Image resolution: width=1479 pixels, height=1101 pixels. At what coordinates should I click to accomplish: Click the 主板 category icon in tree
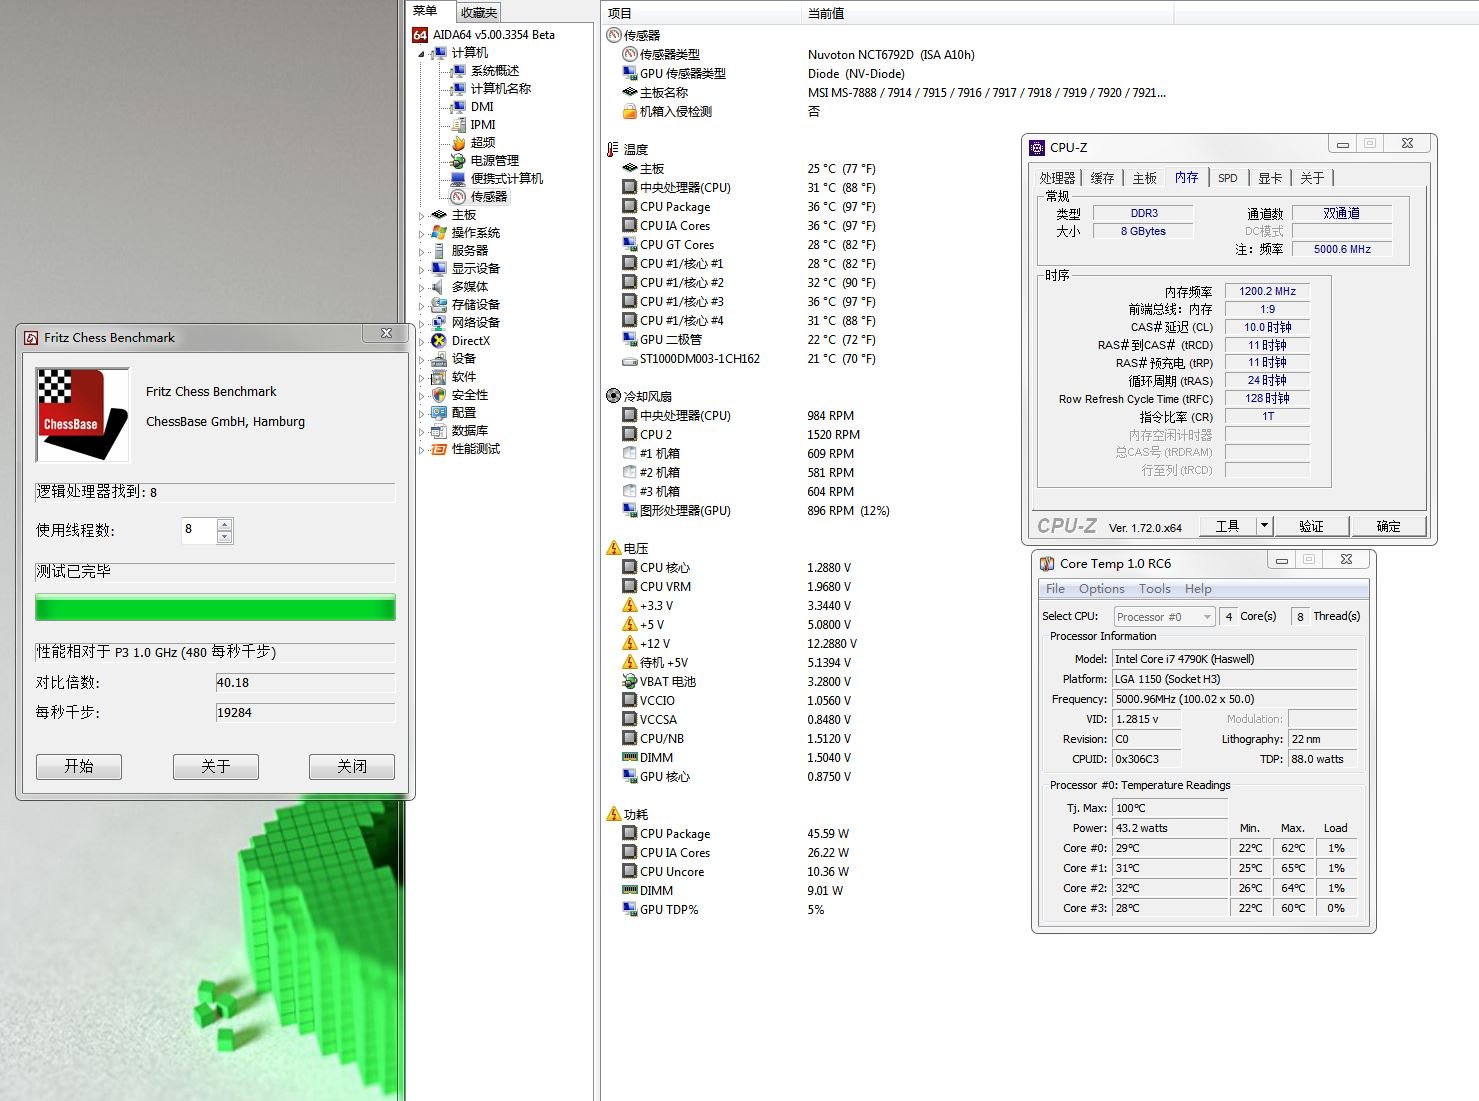[x=438, y=215]
